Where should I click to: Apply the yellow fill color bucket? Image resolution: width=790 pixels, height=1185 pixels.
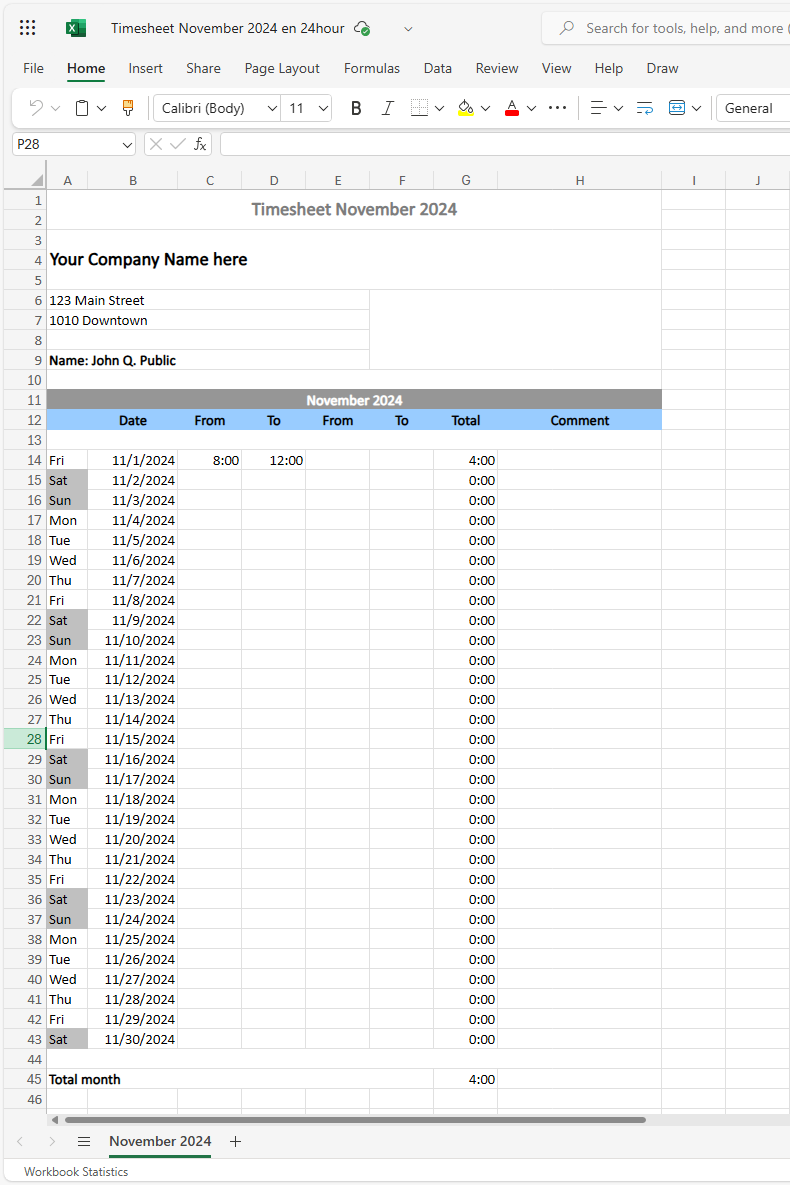click(466, 108)
